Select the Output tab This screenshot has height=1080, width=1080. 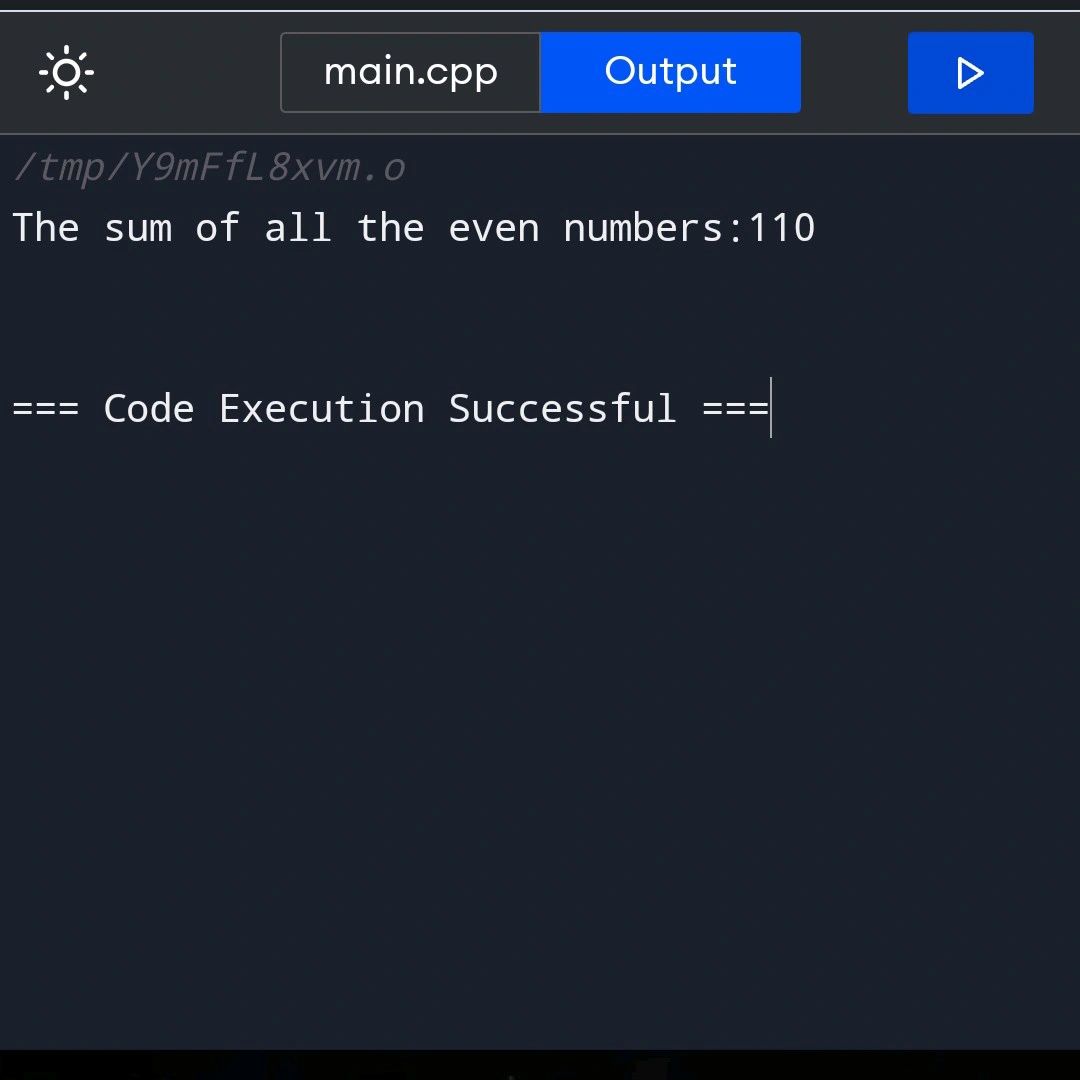(x=670, y=72)
